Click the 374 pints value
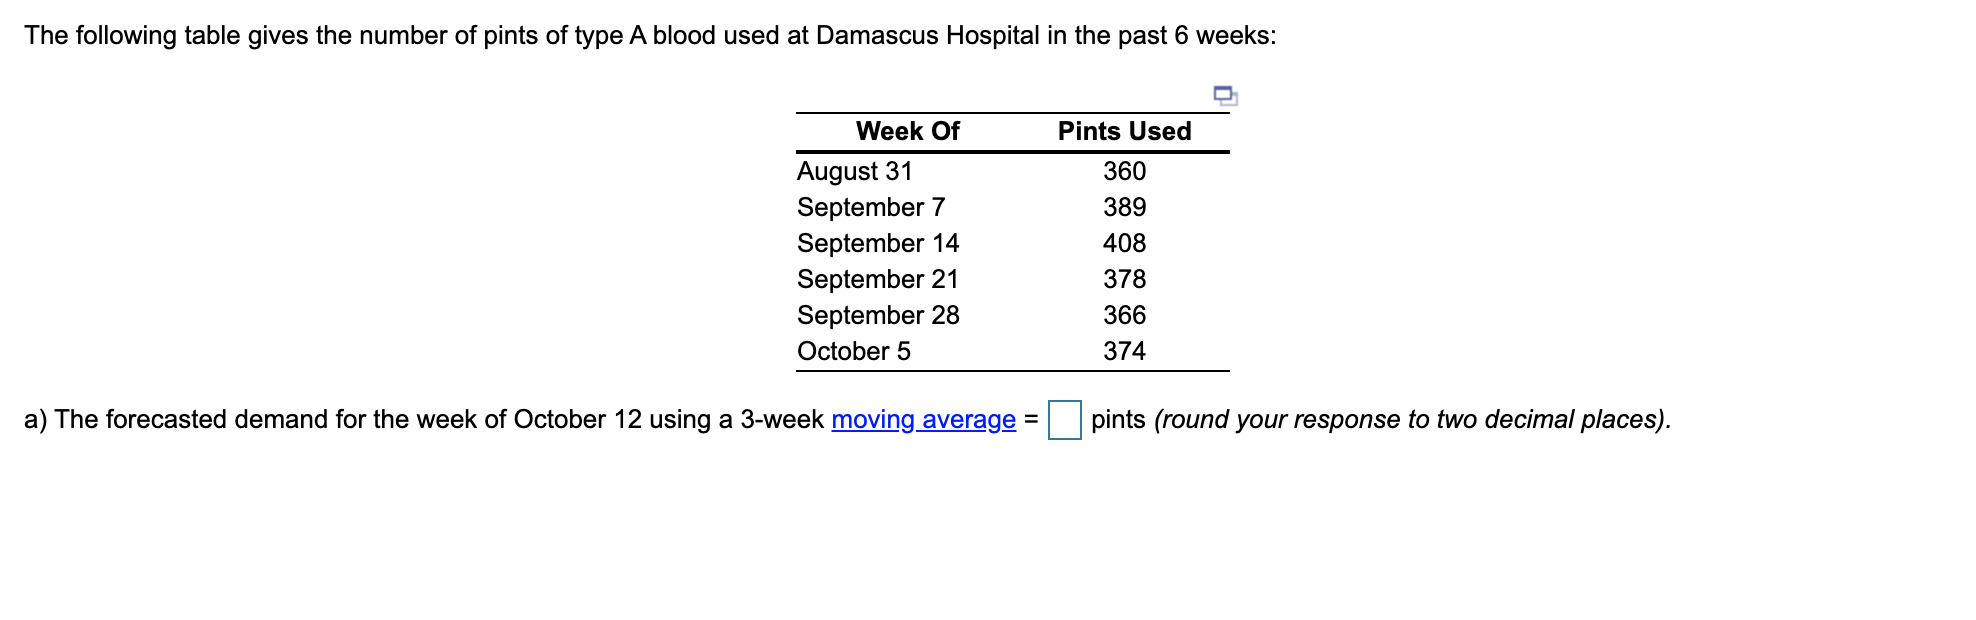Viewport: 1976px width, 620px height. tap(1124, 351)
